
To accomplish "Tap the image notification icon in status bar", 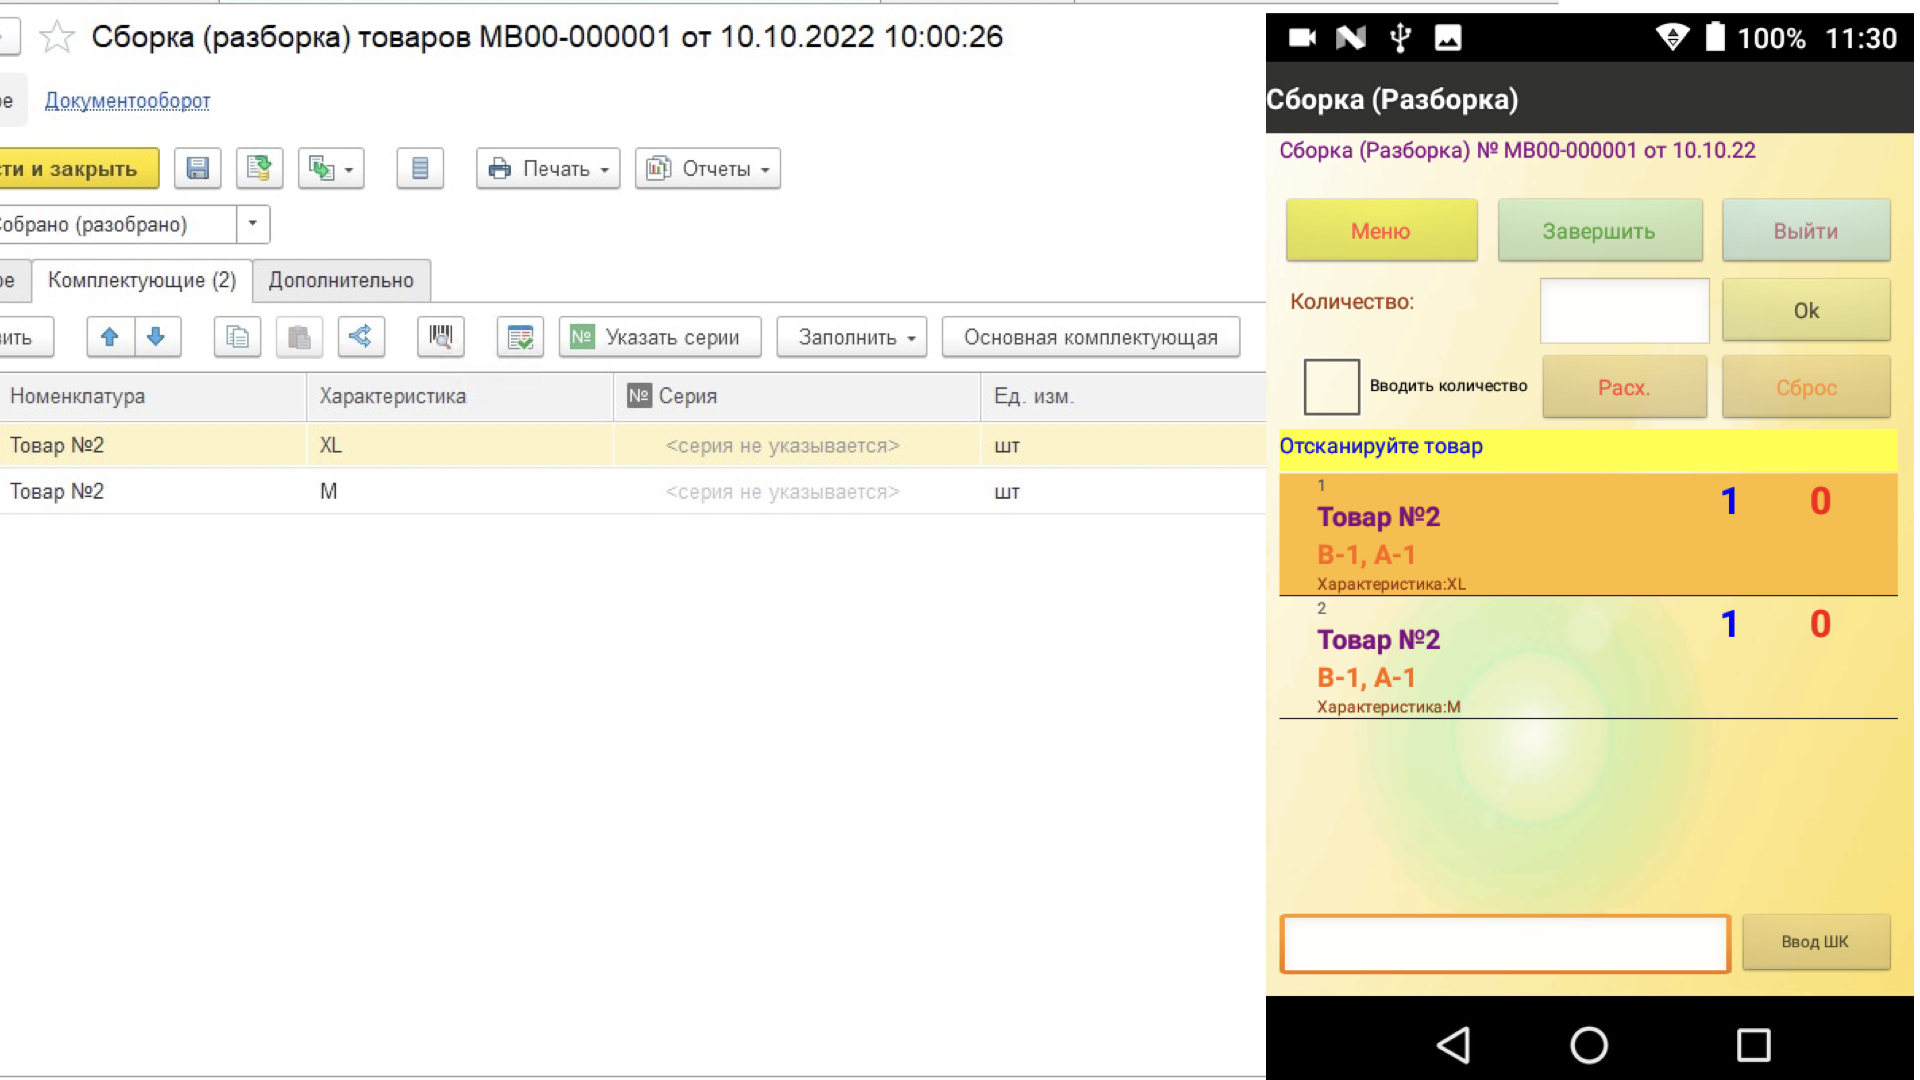I will 1448,38.
